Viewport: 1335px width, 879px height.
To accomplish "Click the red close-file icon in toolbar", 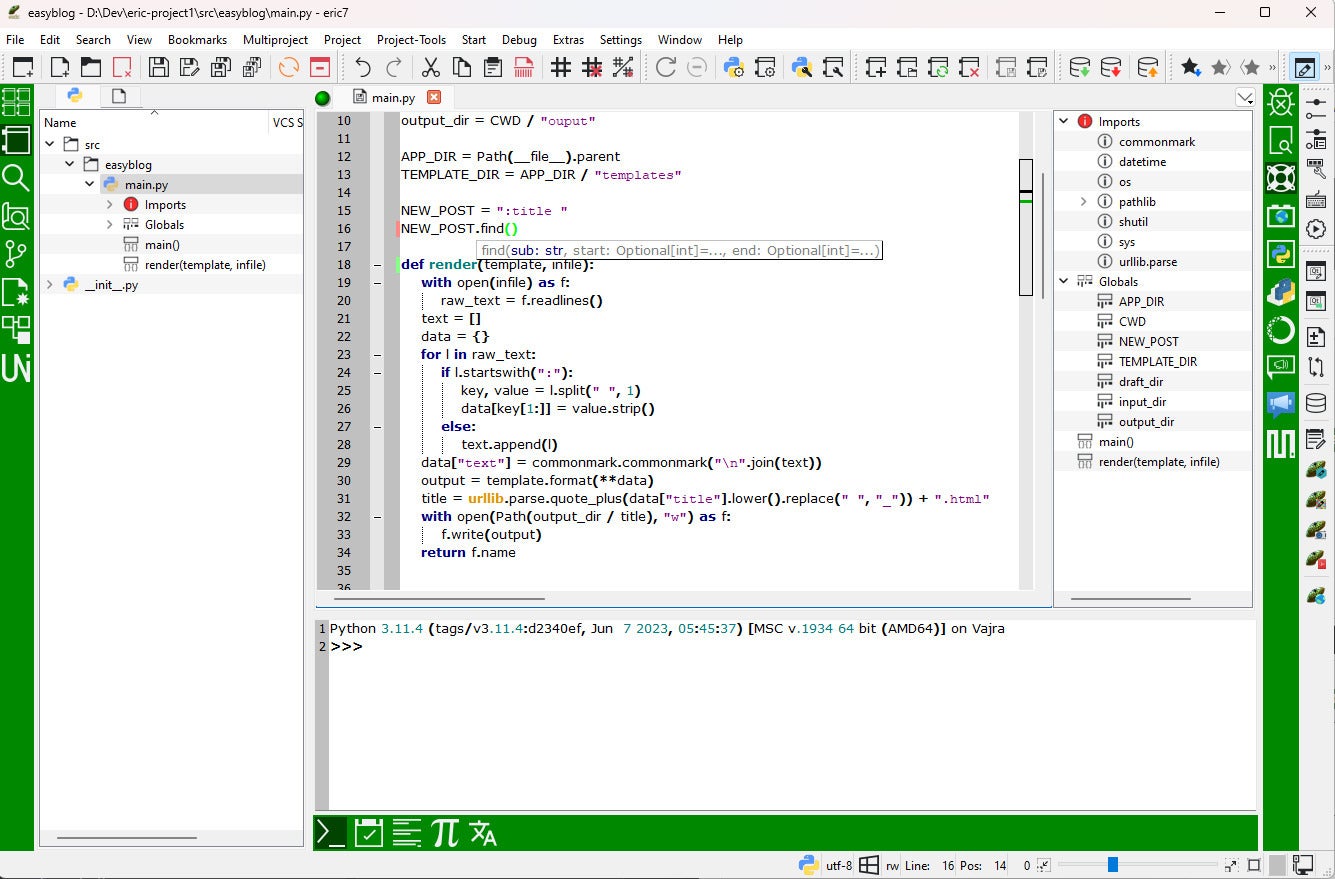I will [x=320, y=68].
